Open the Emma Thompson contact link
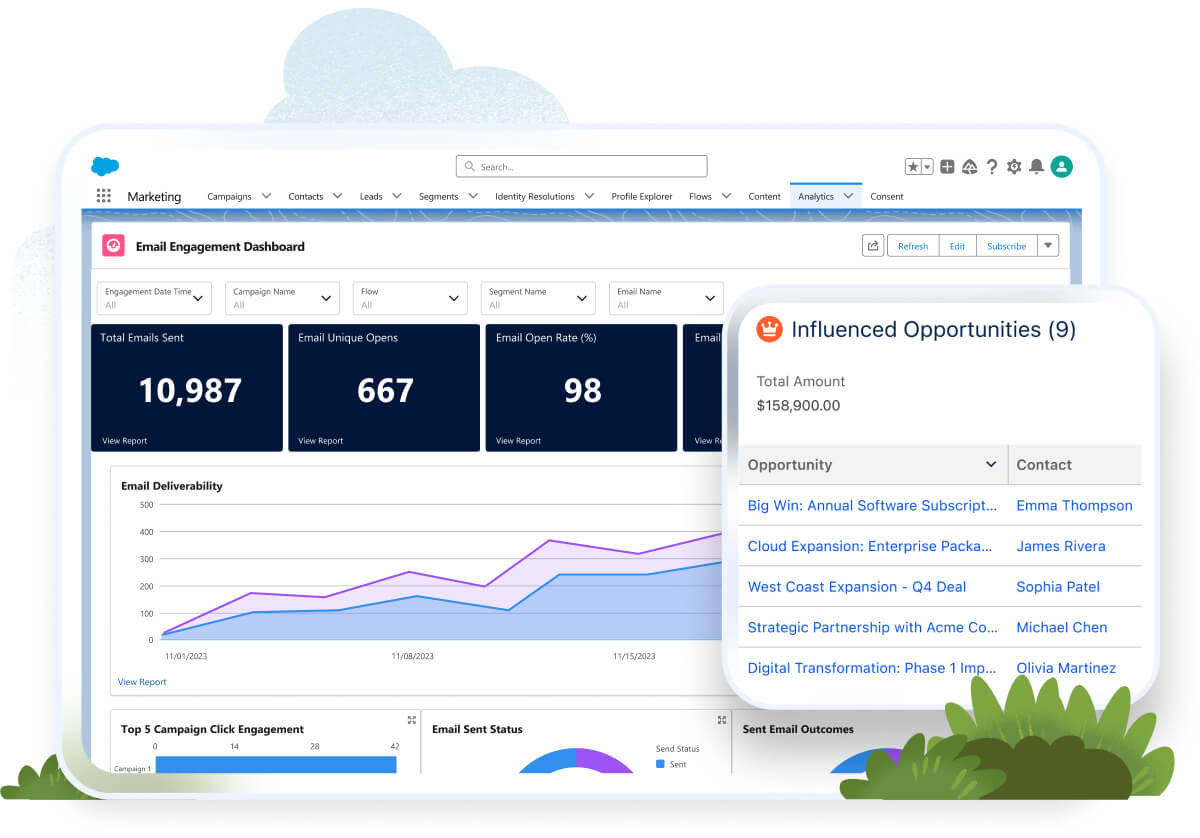The width and height of the screenshot is (1200, 838). [x=1074, y=506]
